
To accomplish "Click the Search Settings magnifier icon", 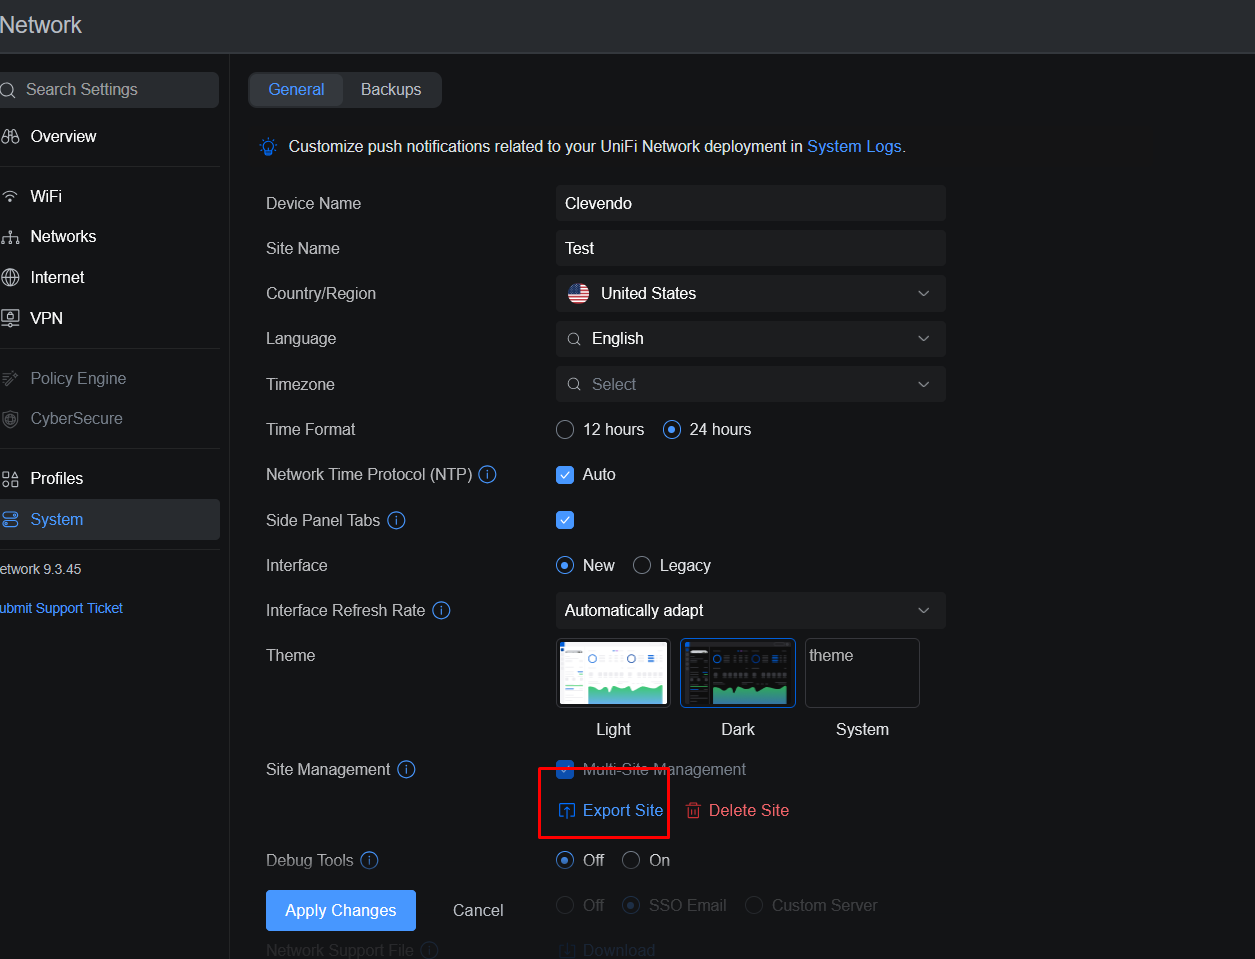I will [x=8, y=90].
